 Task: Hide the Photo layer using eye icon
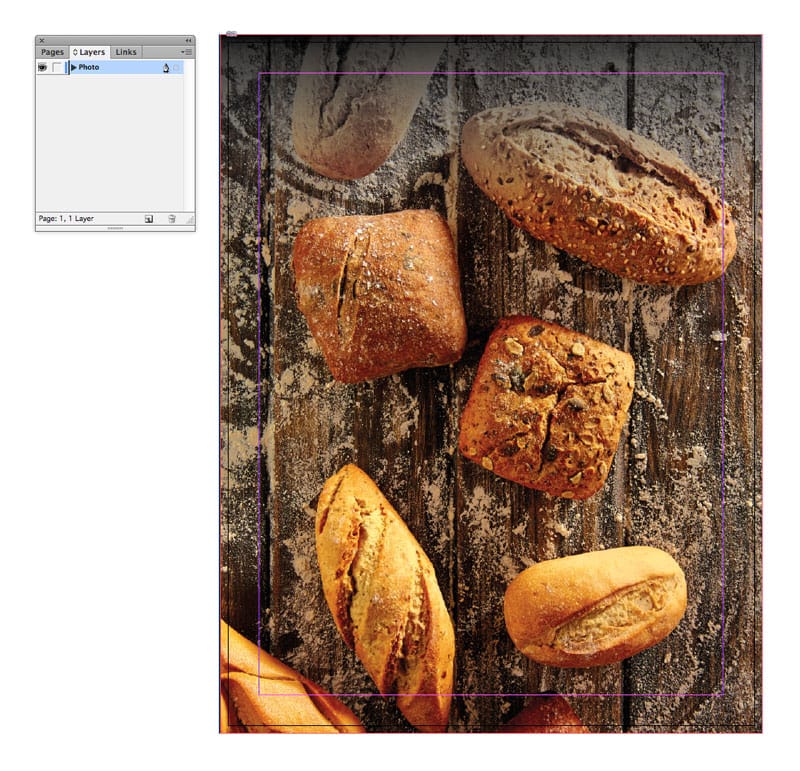click(43, 67)
